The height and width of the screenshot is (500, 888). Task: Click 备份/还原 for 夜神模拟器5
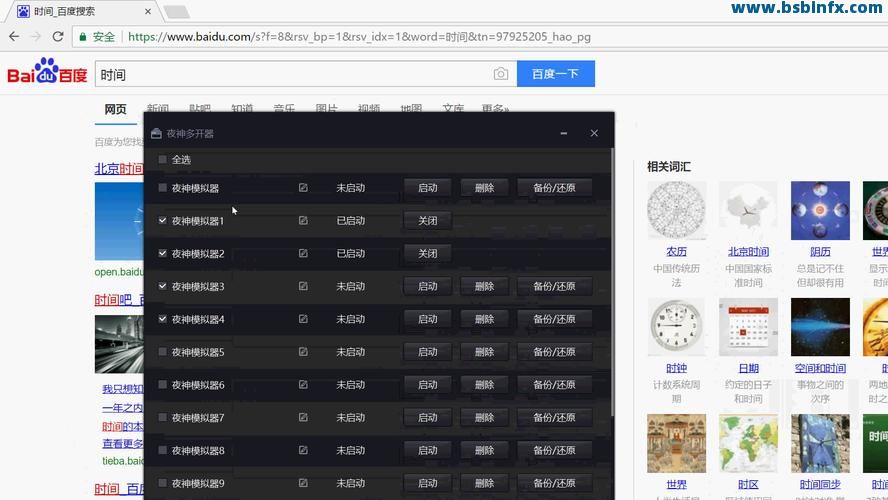coord(554,352)
